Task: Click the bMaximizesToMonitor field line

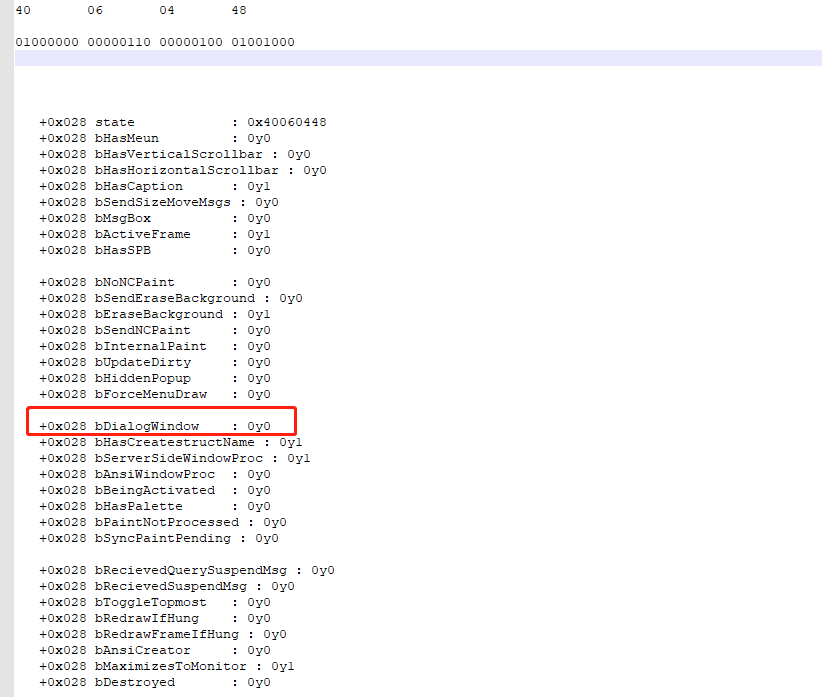Action: 167,667
